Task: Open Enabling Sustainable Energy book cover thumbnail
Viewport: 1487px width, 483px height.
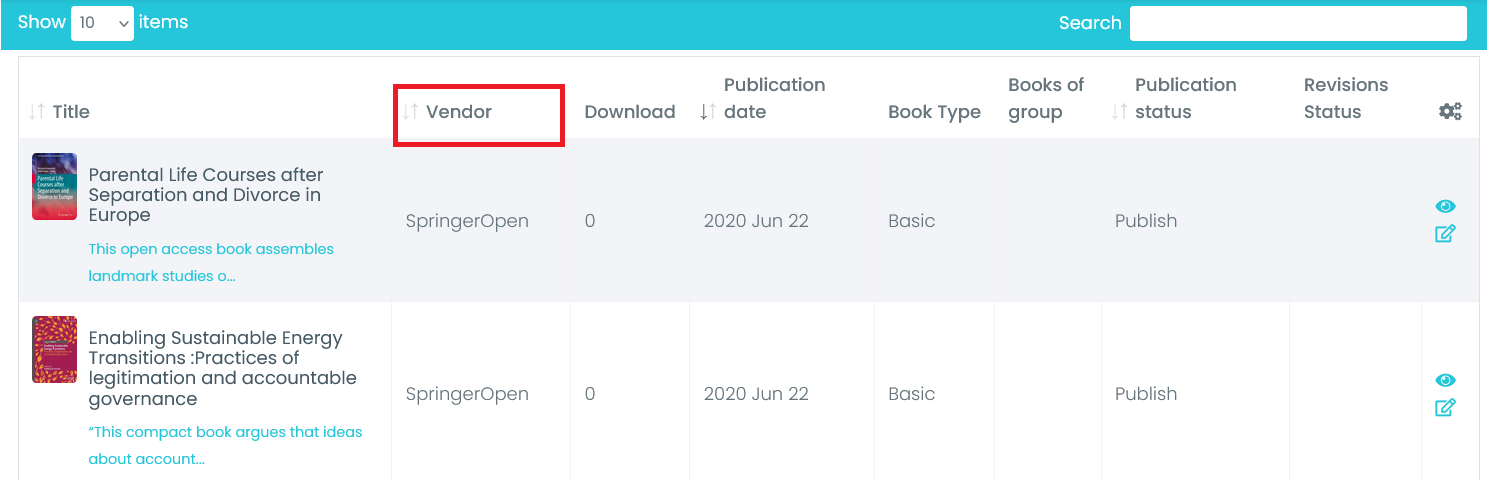Action: click(x=54, y=349)
